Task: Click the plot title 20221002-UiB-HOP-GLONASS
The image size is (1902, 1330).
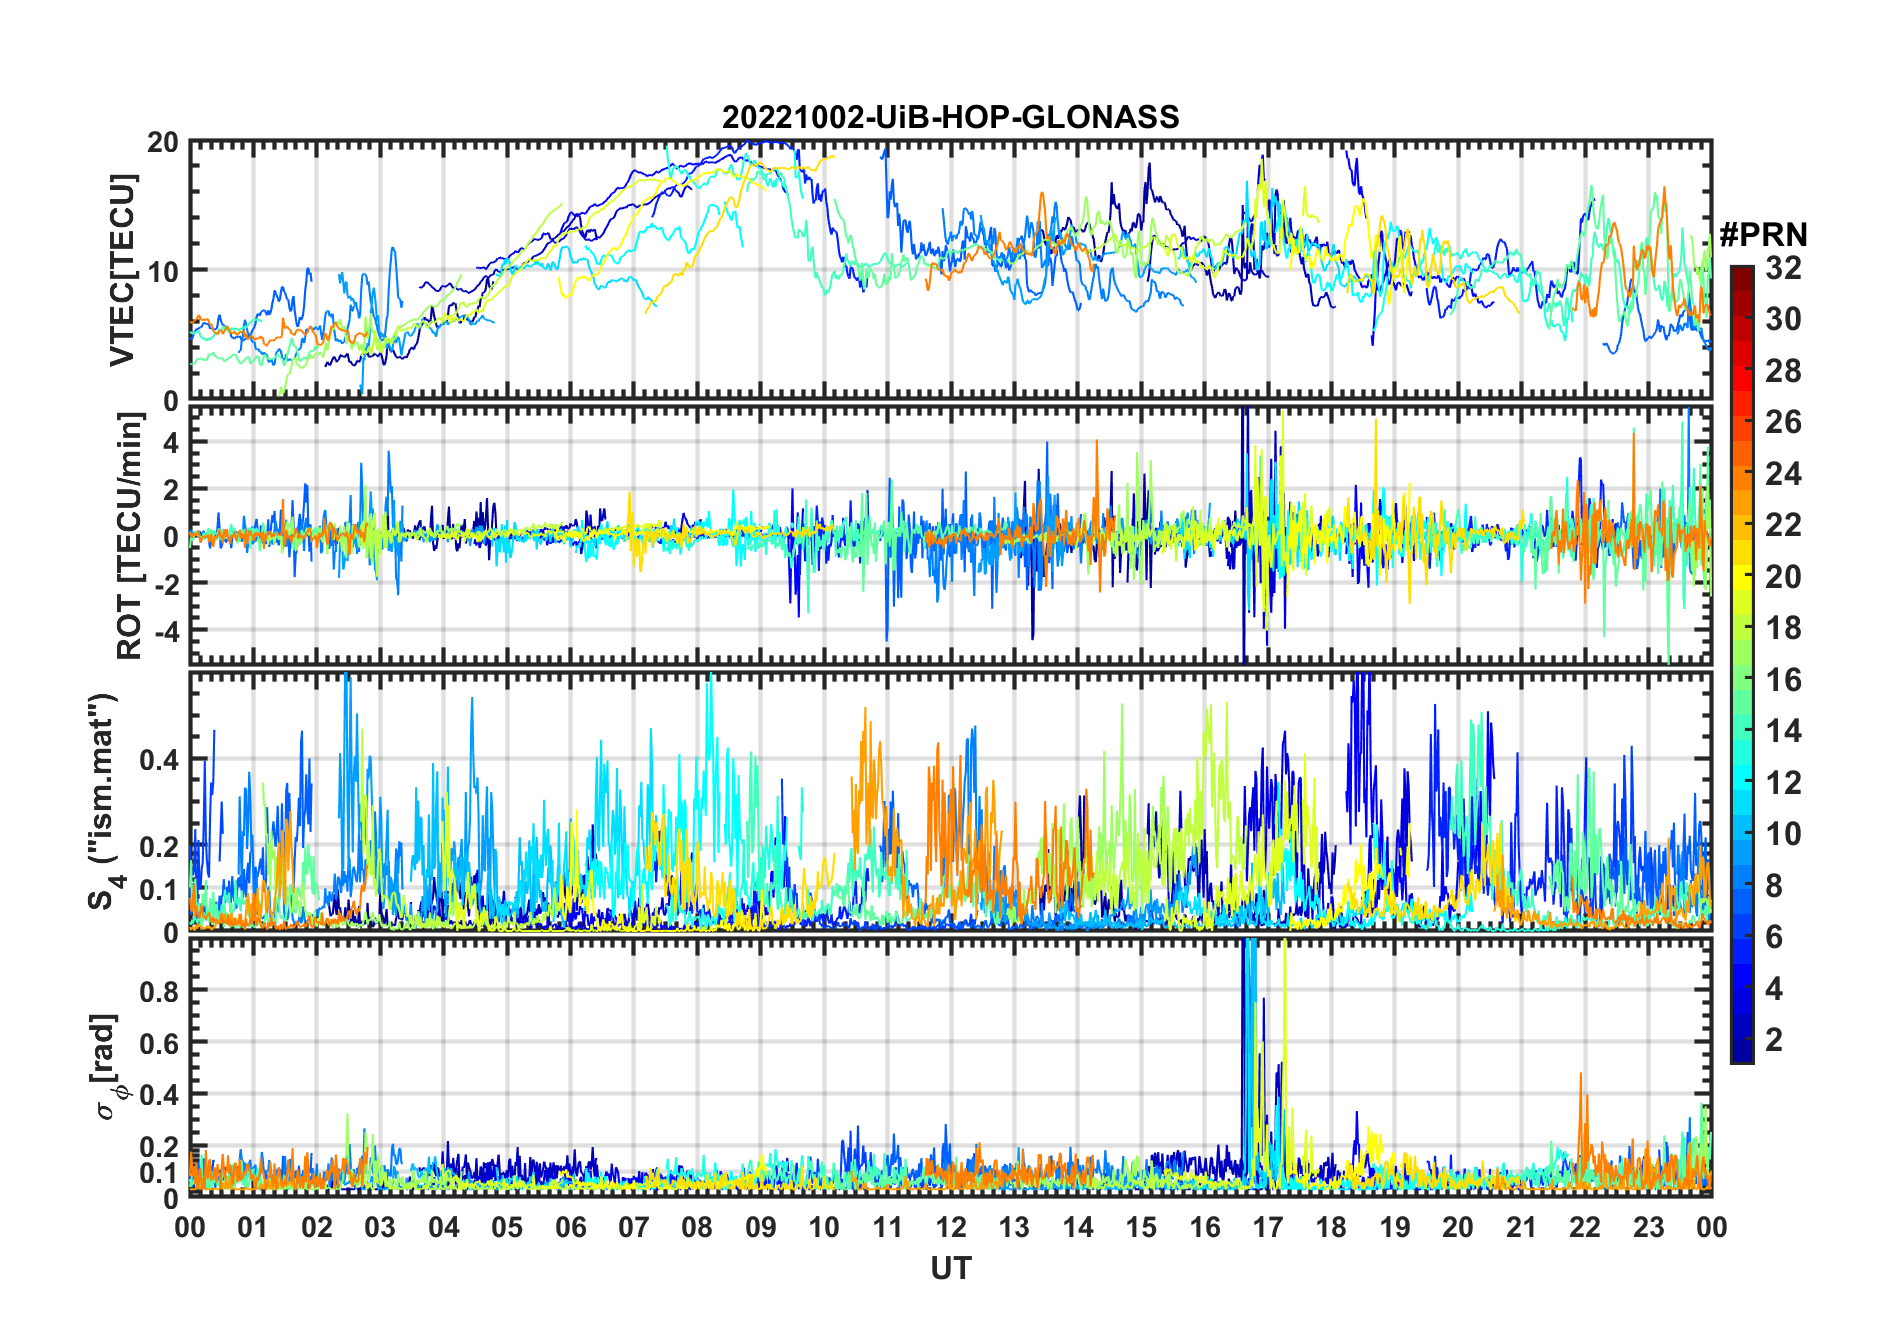Action: pyautogui.click(x=950, y=117)
